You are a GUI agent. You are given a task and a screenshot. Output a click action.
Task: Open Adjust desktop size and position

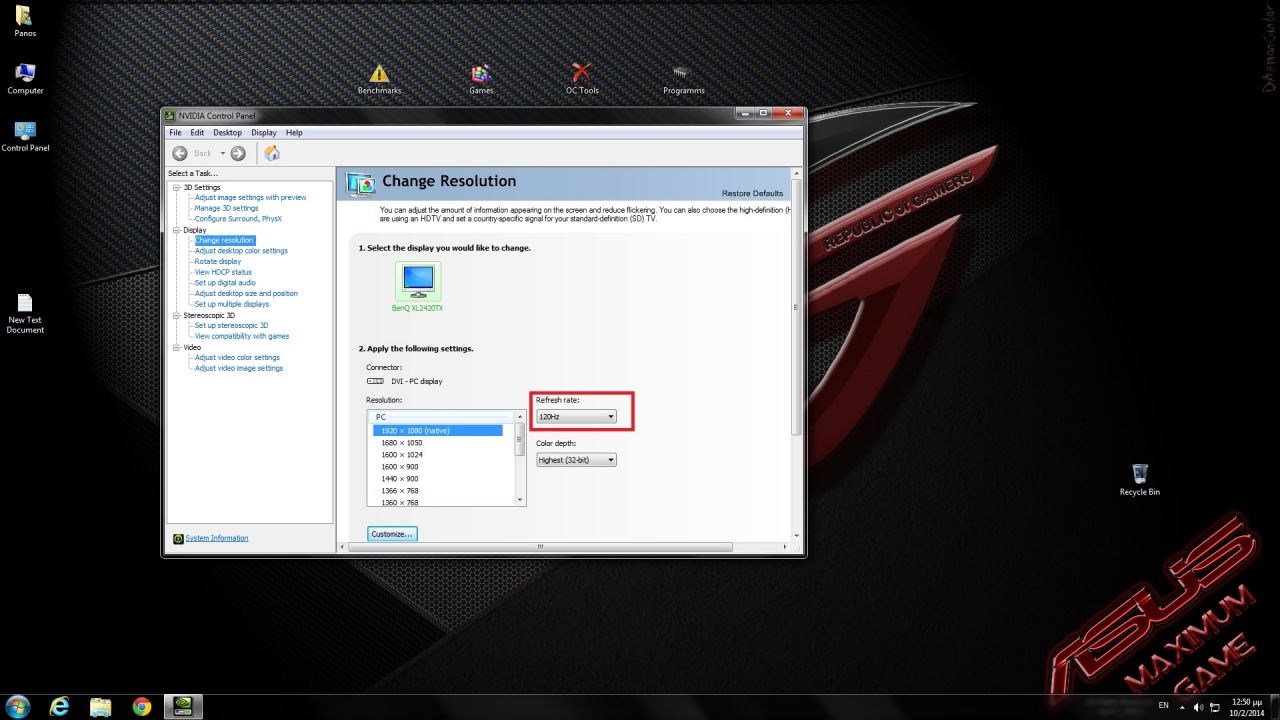point(246,294)
